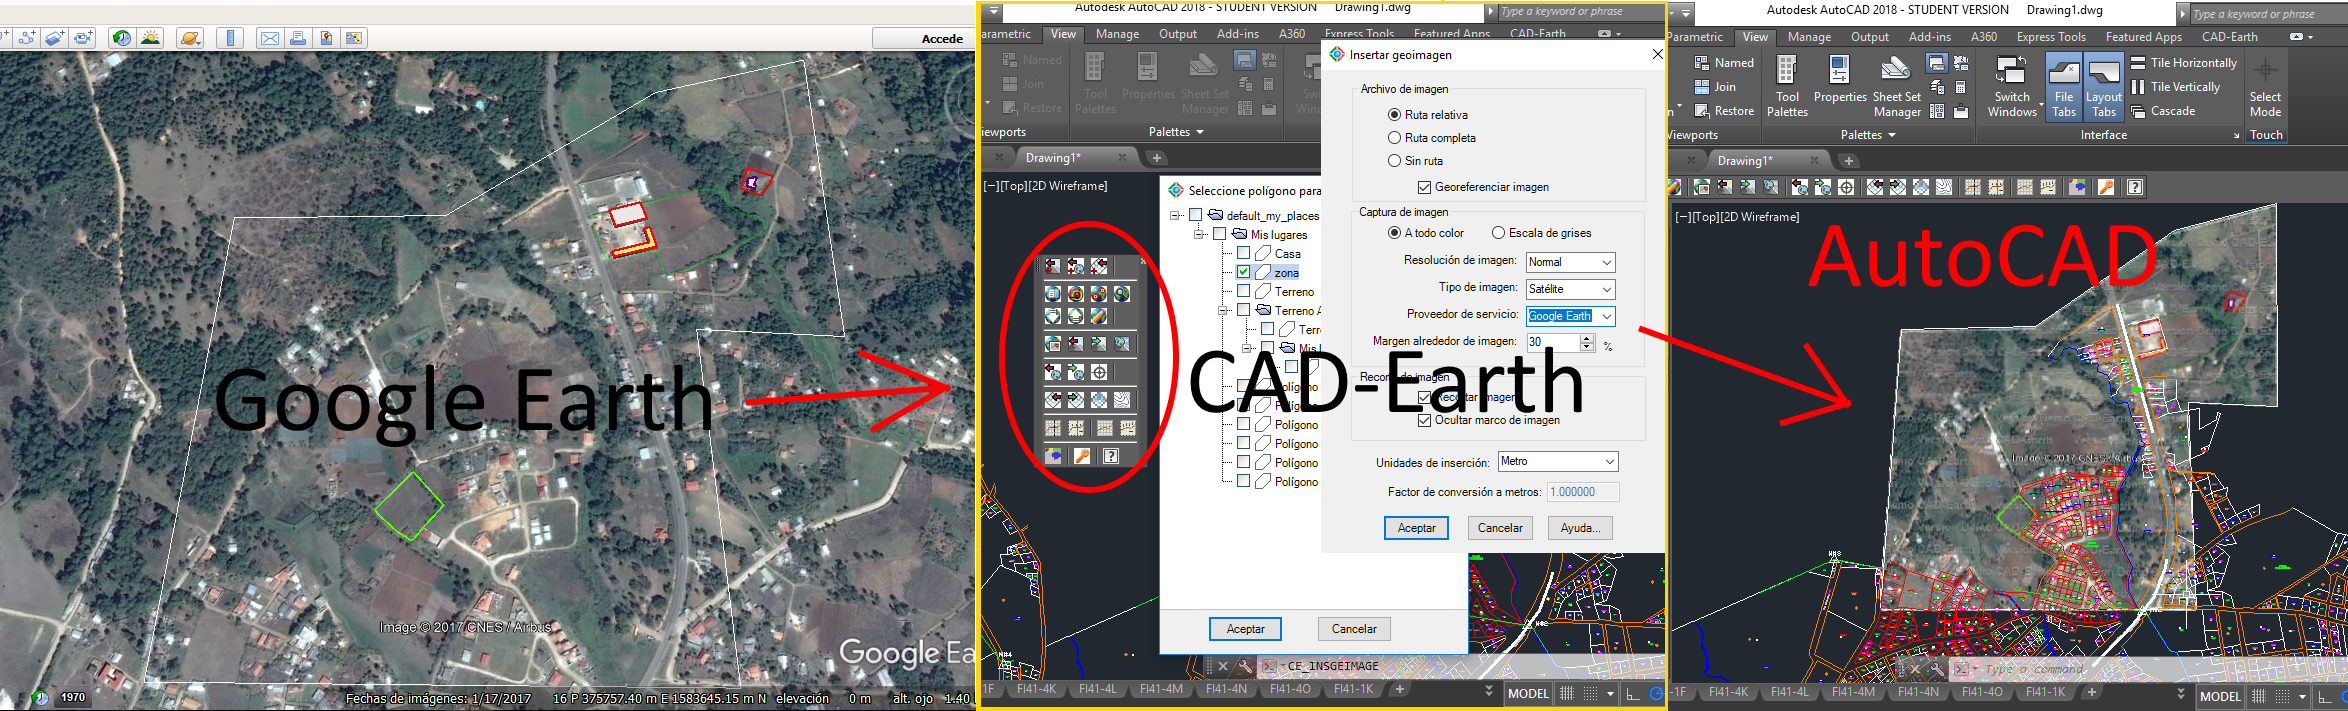The height and width of the screenshot is (711, 2348).
Task: Click Tile Horizontally in Interface panel
Action: click(2184, 63)
